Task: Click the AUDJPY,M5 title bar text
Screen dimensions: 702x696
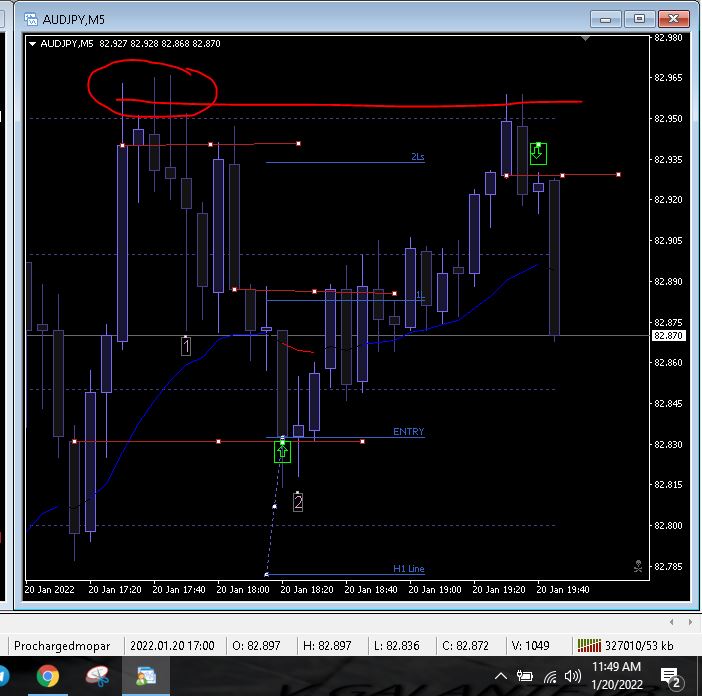Action: pos(73,20)
